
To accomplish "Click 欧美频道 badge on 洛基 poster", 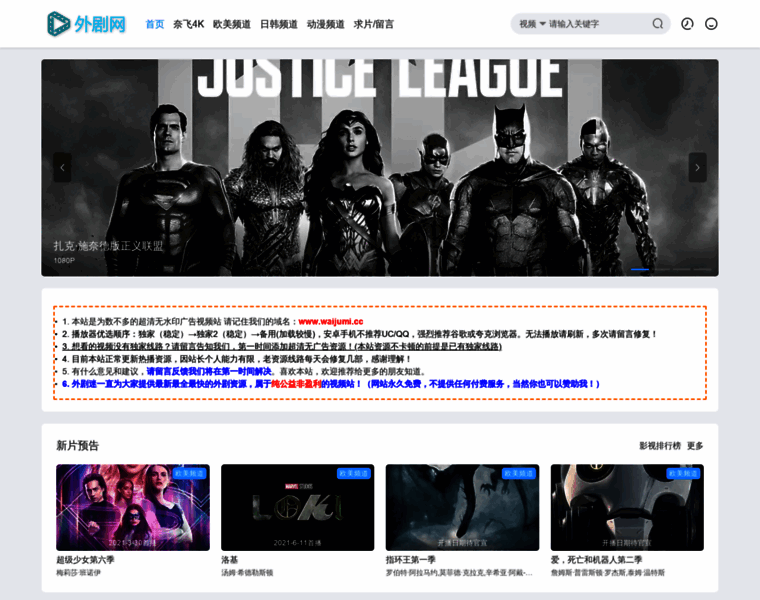I will point(354,473).
